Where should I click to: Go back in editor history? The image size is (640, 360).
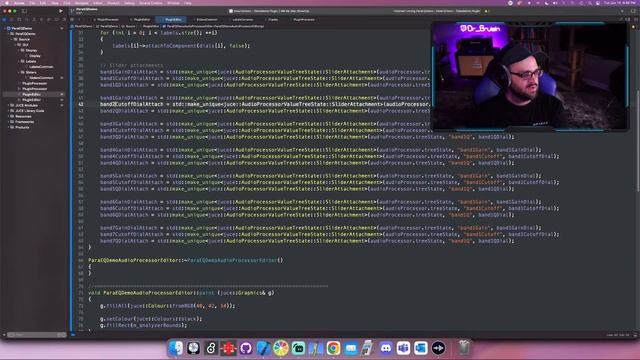pyautogui.click(x=79, y=19)
